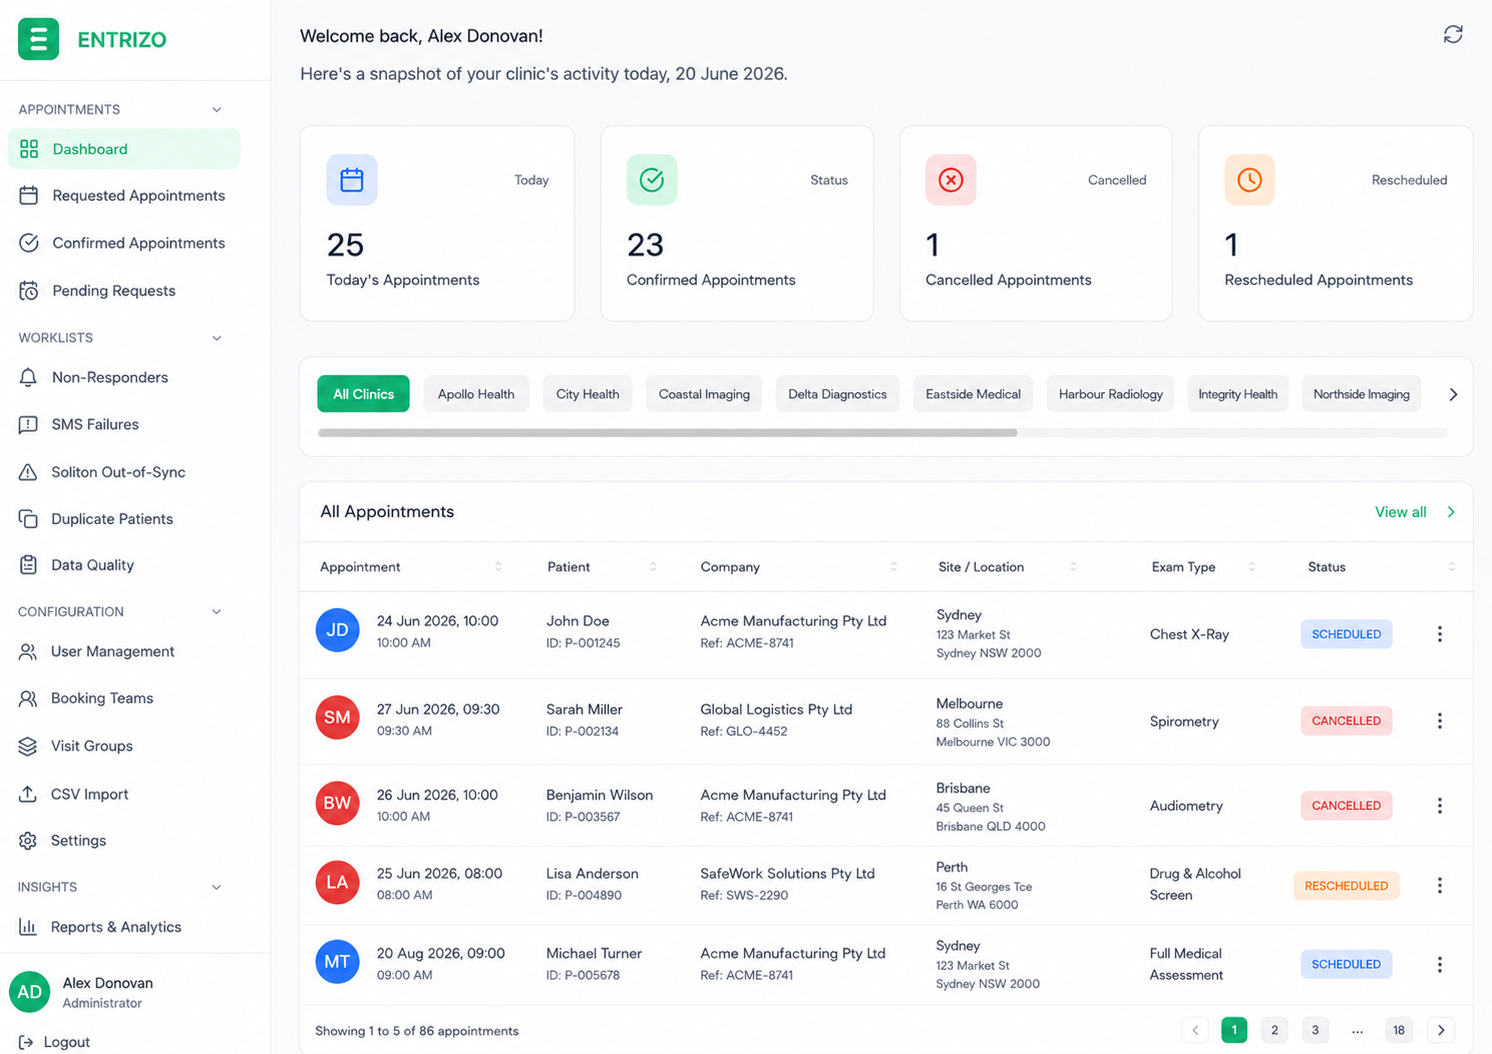Click the CSV Import upload icon

click(28, 794)
